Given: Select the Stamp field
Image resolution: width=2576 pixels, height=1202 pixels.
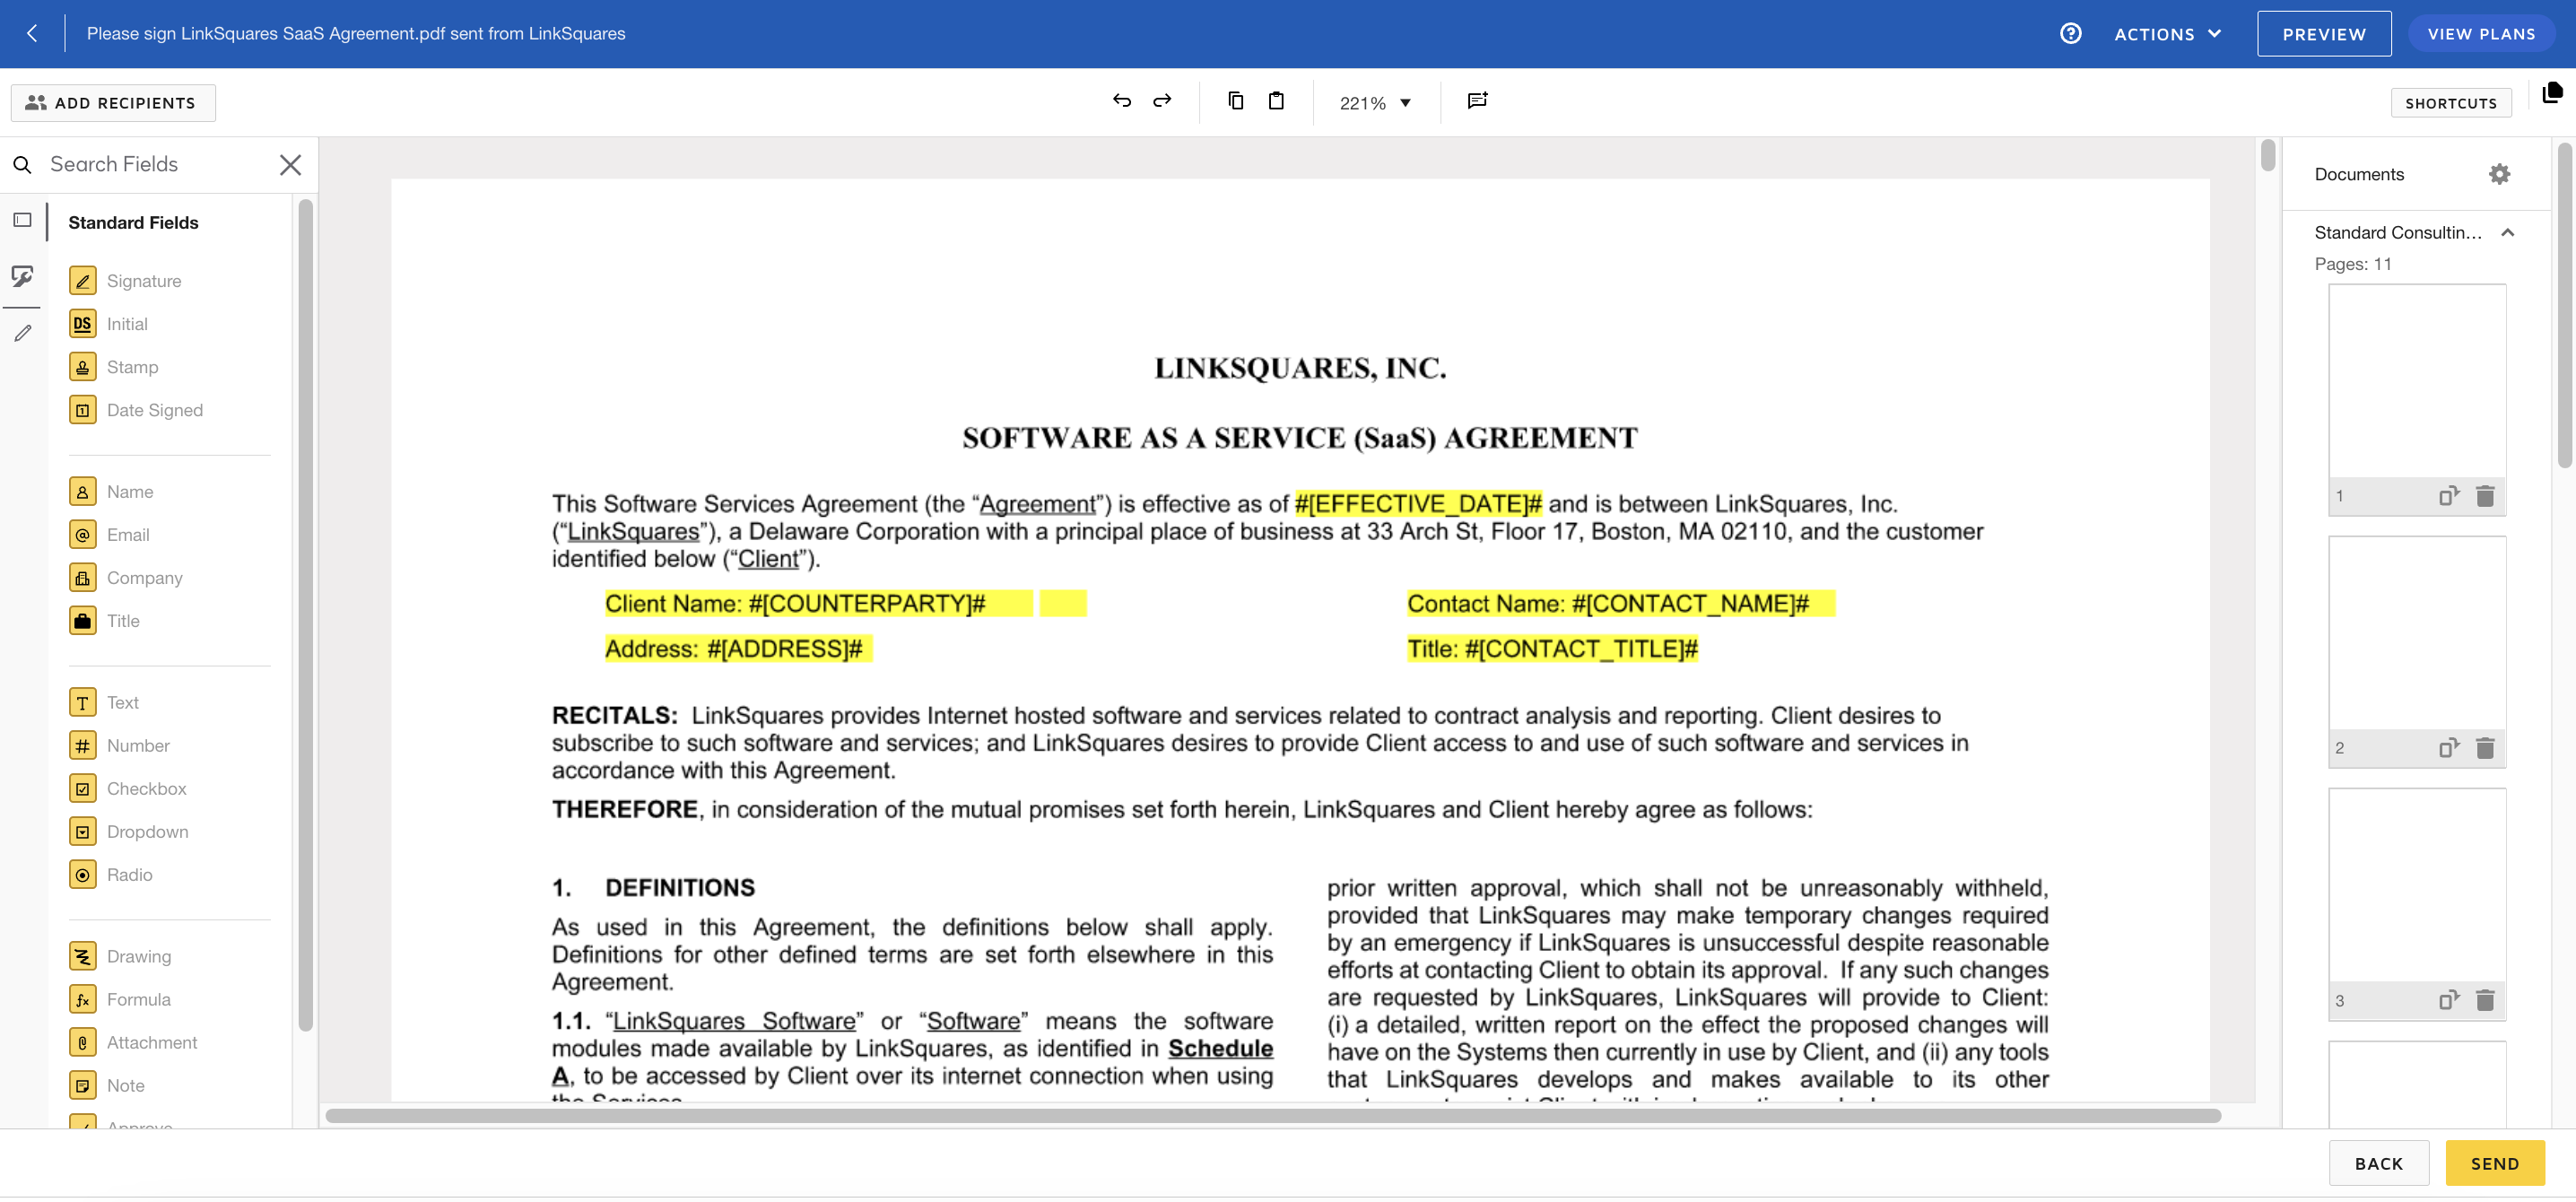Looking at the screenshot, I should pos(114,367).
